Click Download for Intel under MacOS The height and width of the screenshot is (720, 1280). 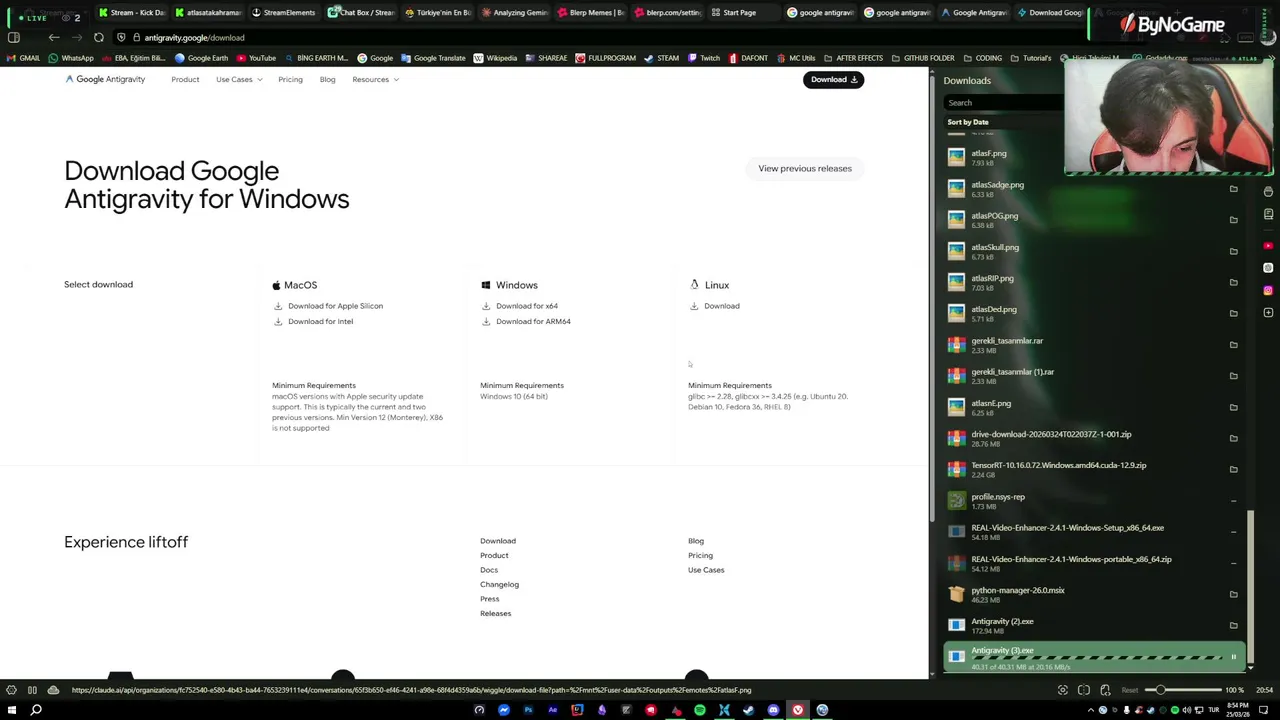(x=313, y=321)
